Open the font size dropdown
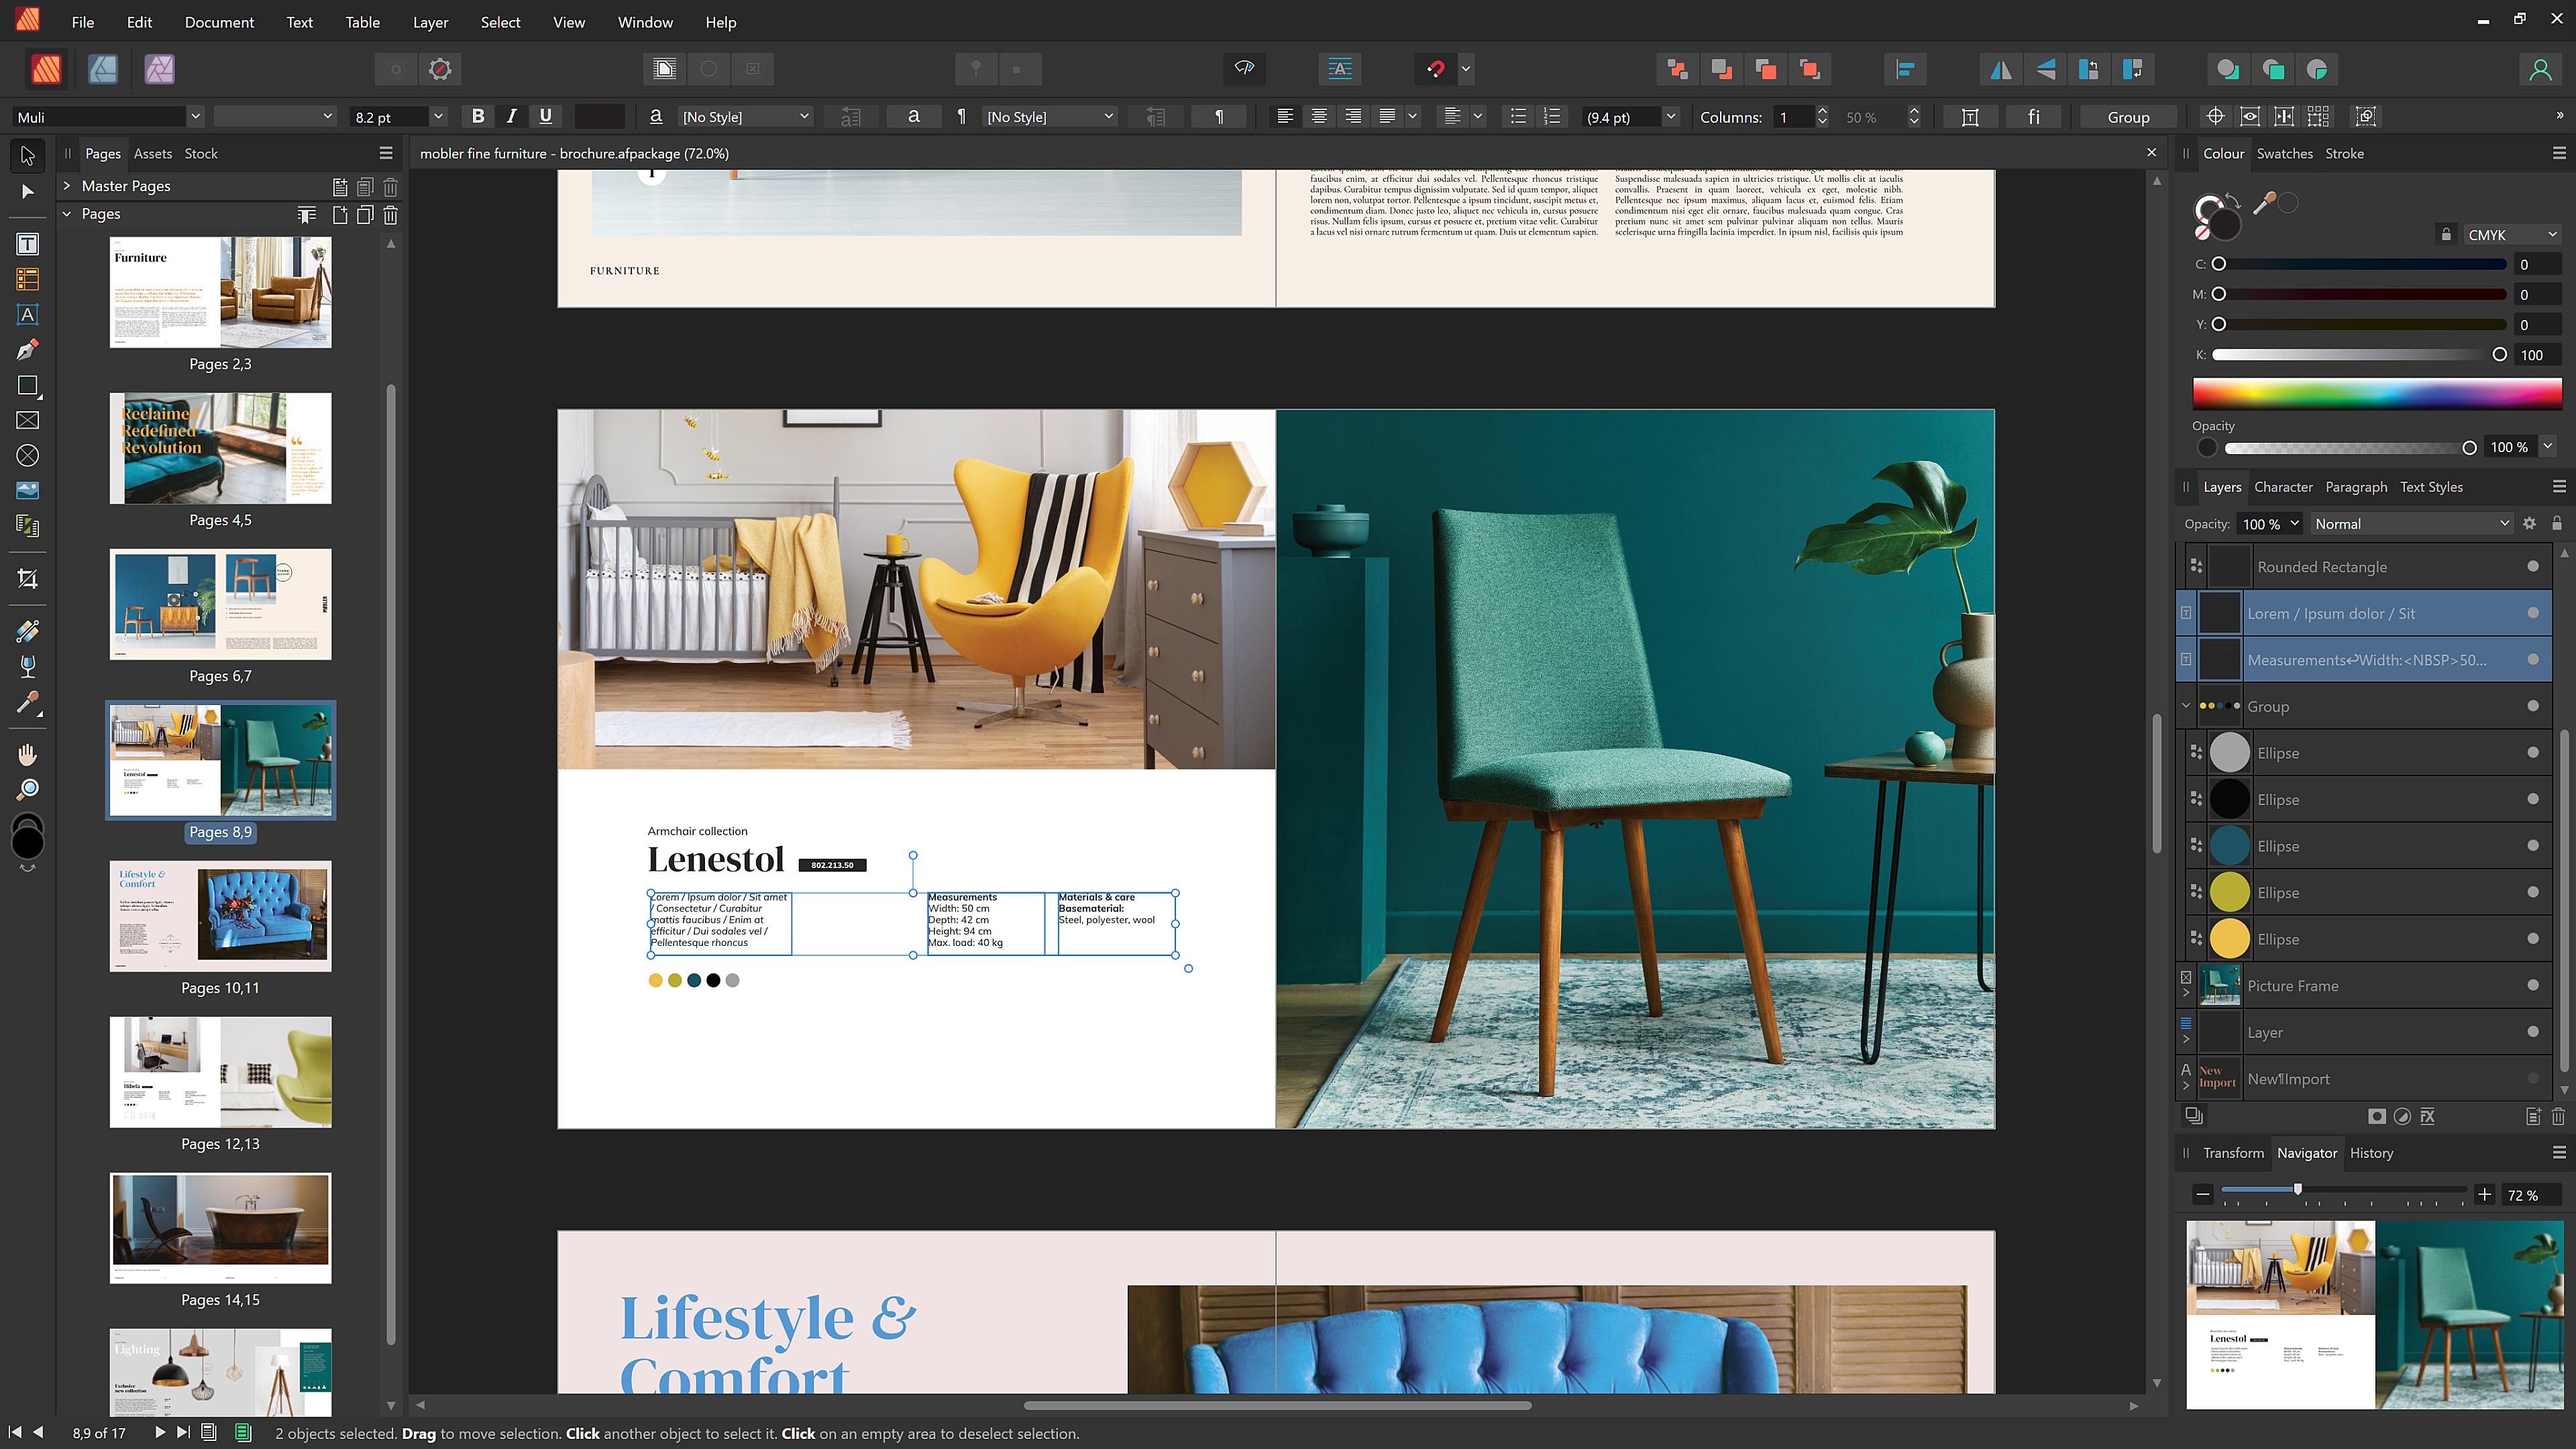2576x1449 pixels. 438,116
